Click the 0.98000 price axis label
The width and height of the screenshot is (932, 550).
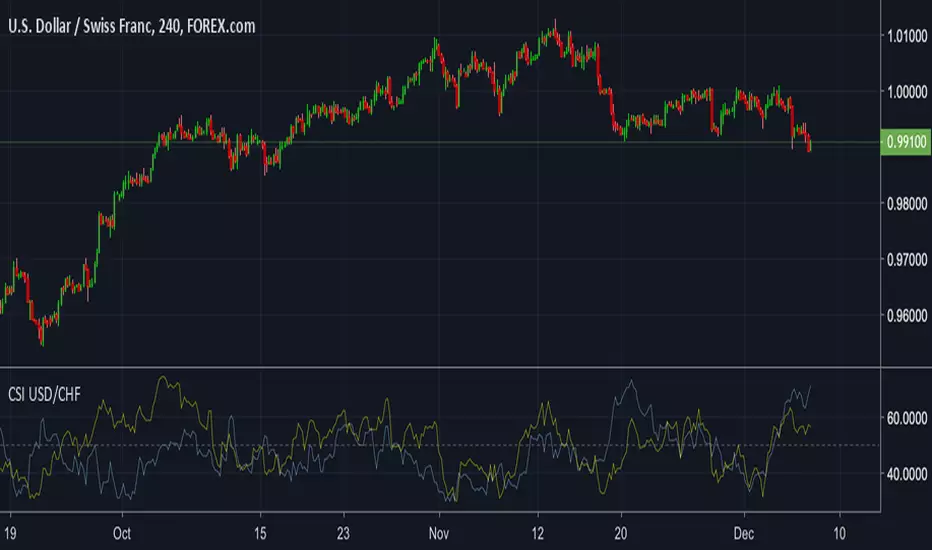tap(906, 204)
